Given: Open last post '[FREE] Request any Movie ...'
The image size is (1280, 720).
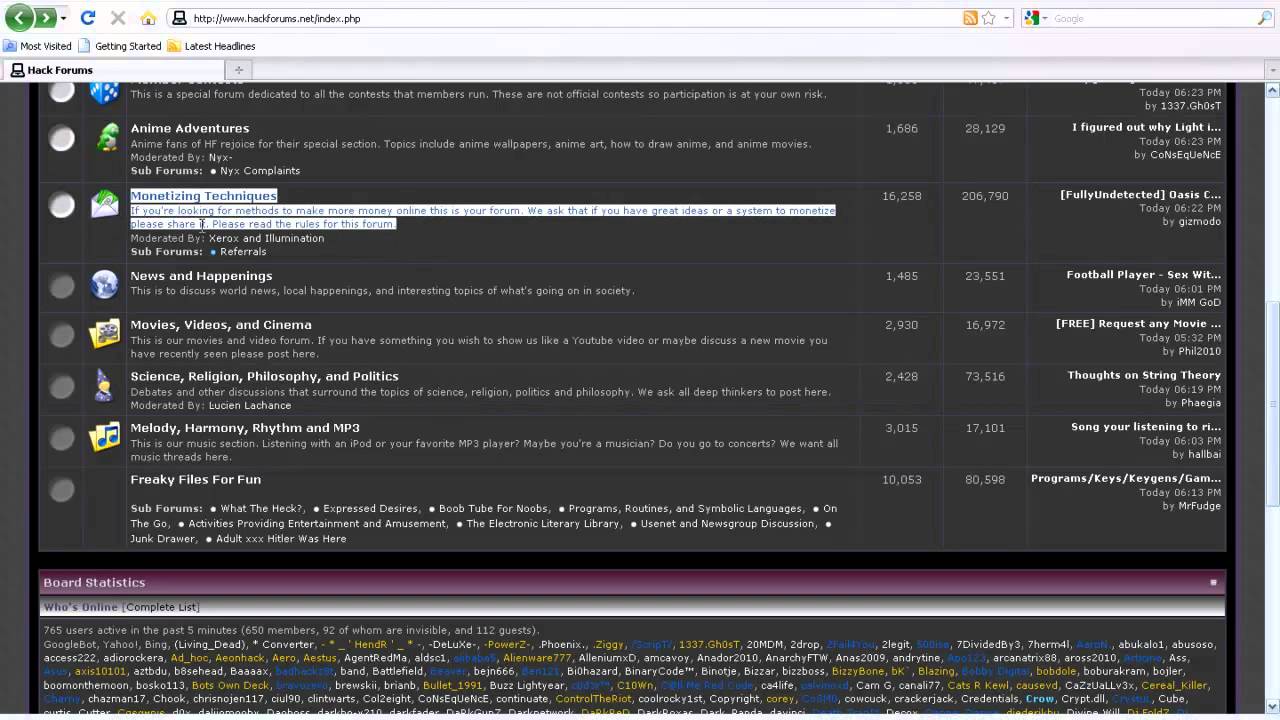Looking at the screenshot, I should coord(1138,324).
